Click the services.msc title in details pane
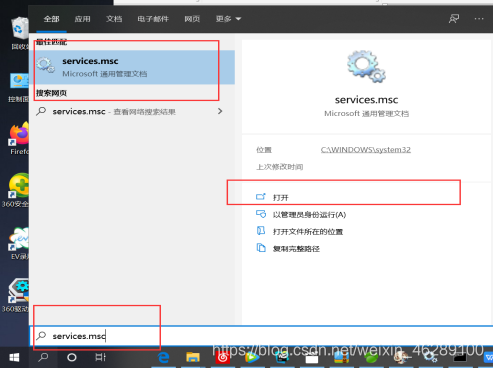 [x=366, y=100]
